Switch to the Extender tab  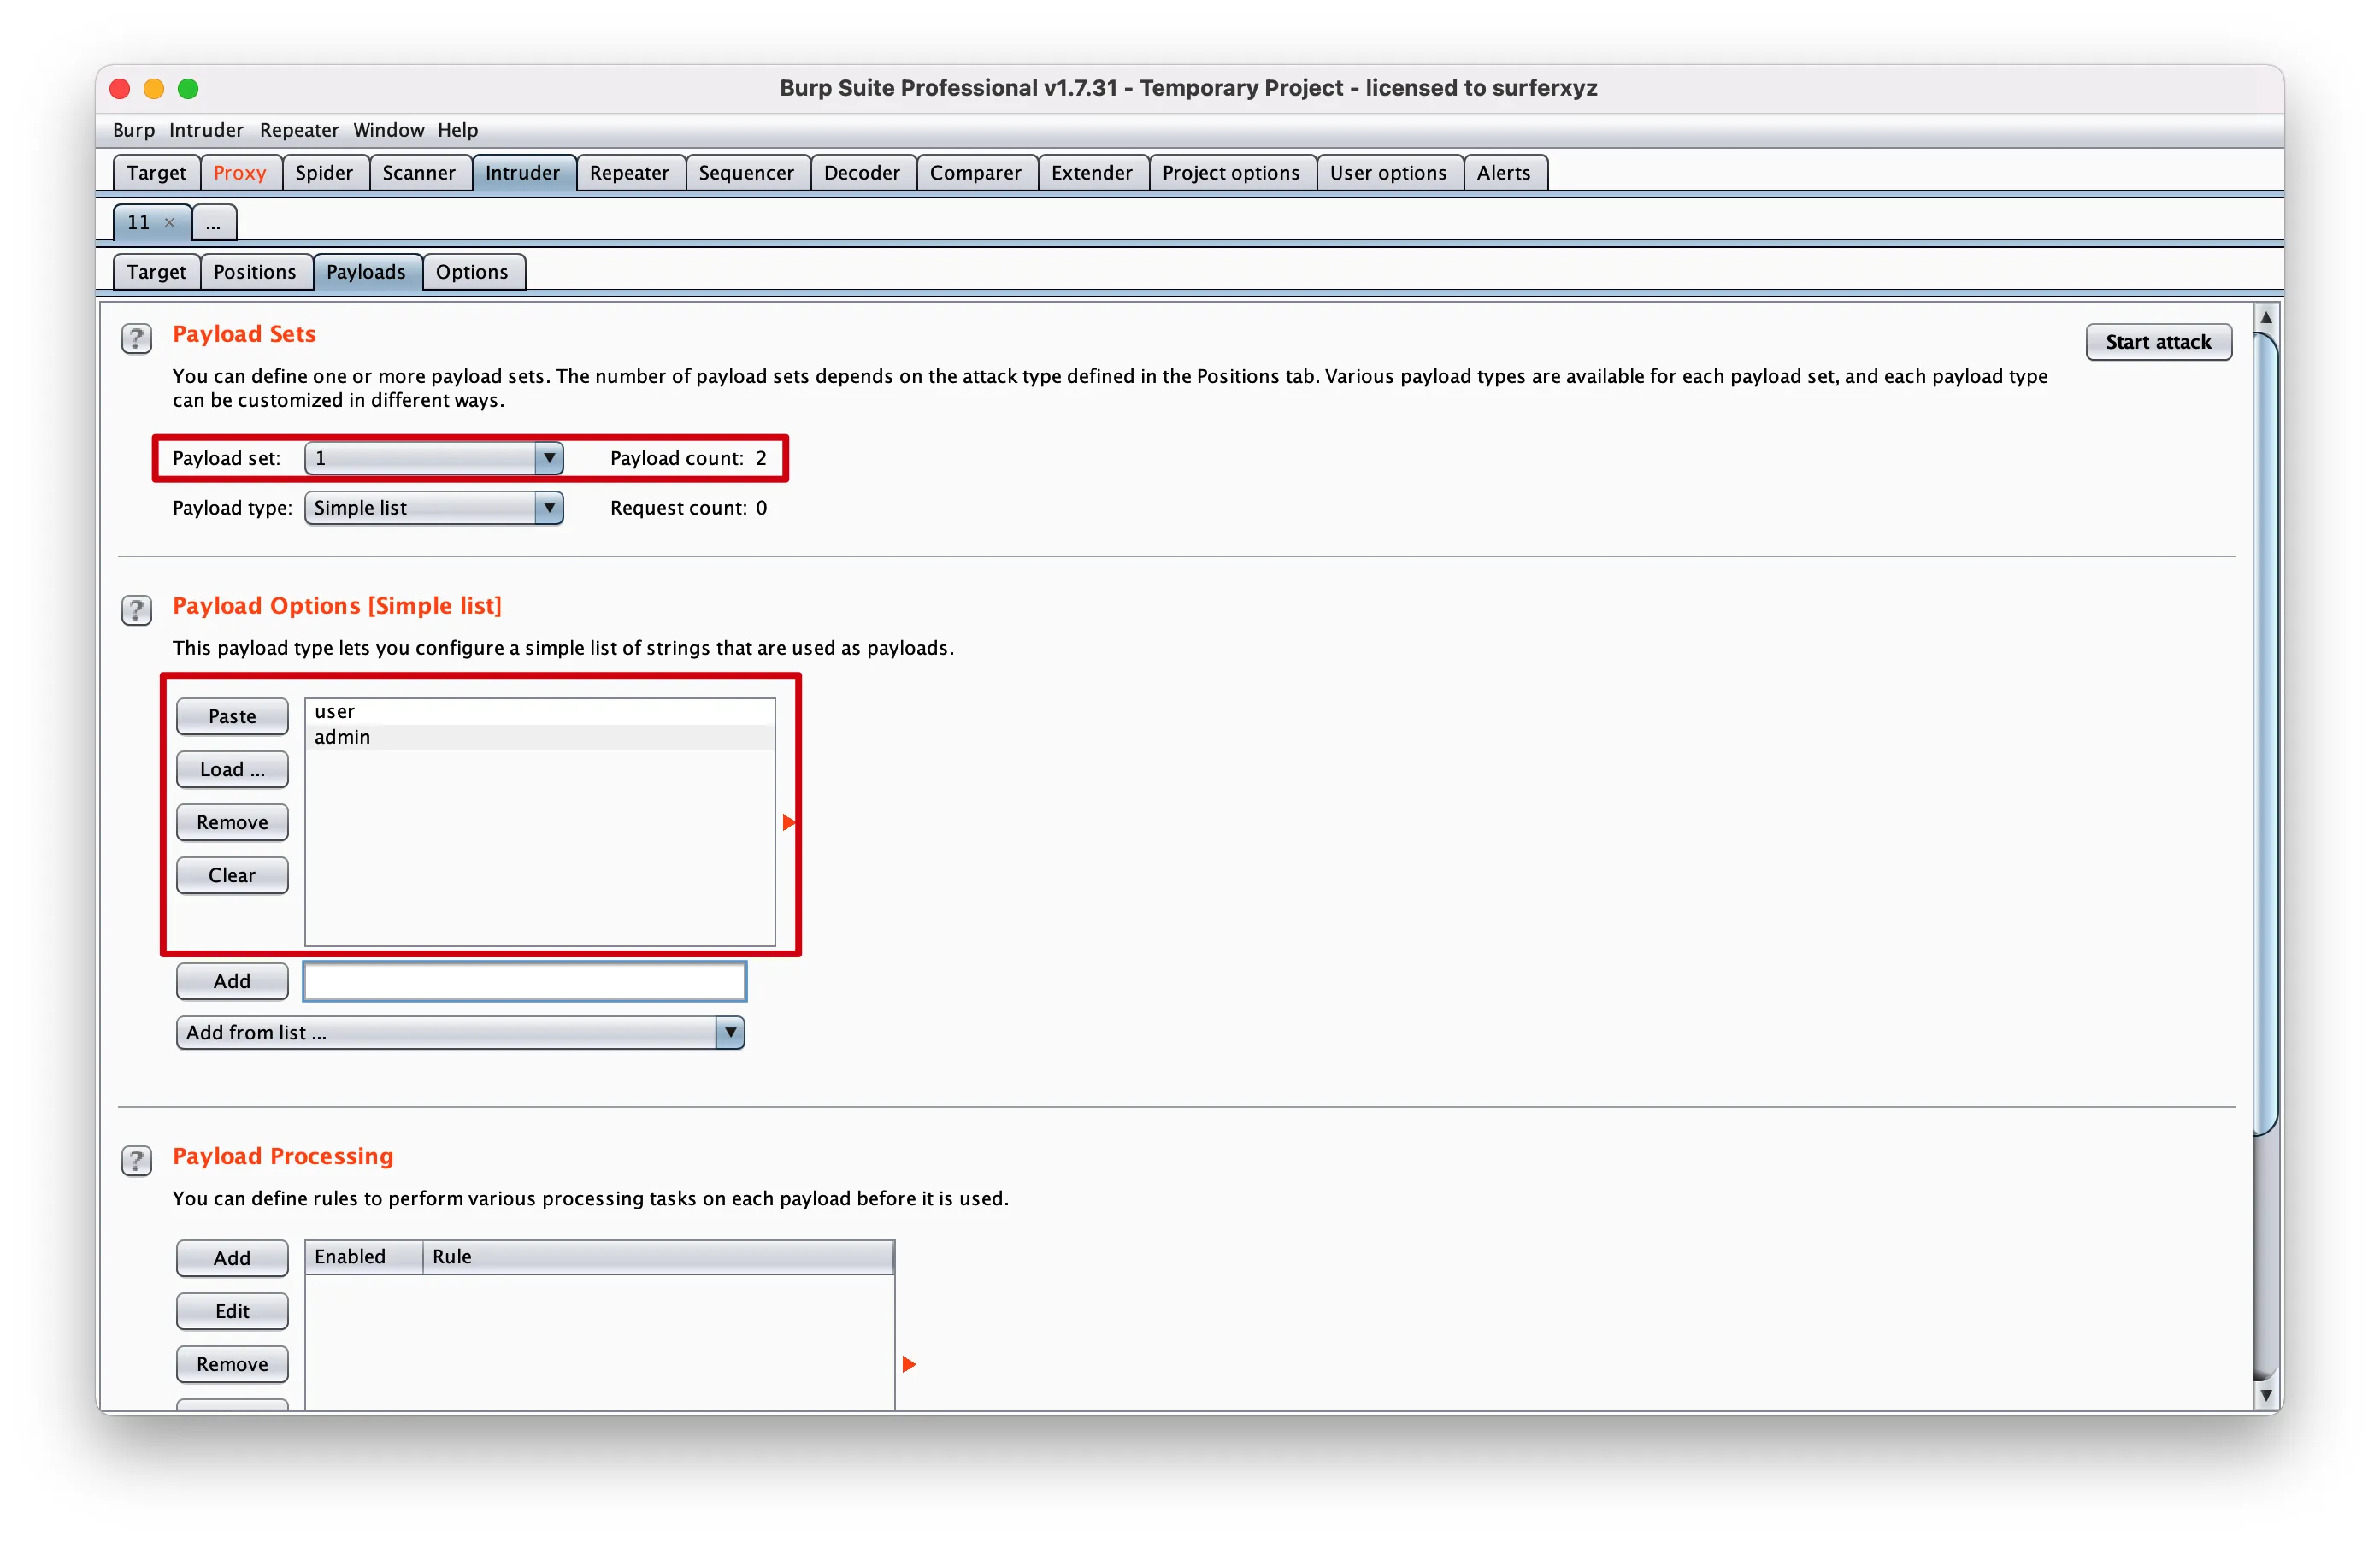pyautogui.click(x=1092, y=173)
